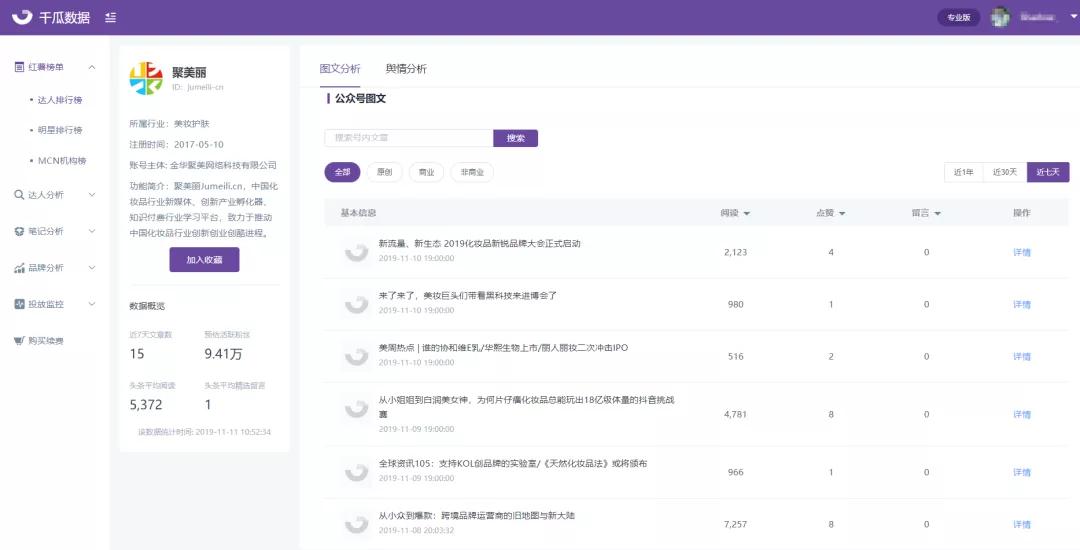Open 详情 for the 美周热点 article
Viewport: 1080px width, 550px height.
tap(1021, 357)
